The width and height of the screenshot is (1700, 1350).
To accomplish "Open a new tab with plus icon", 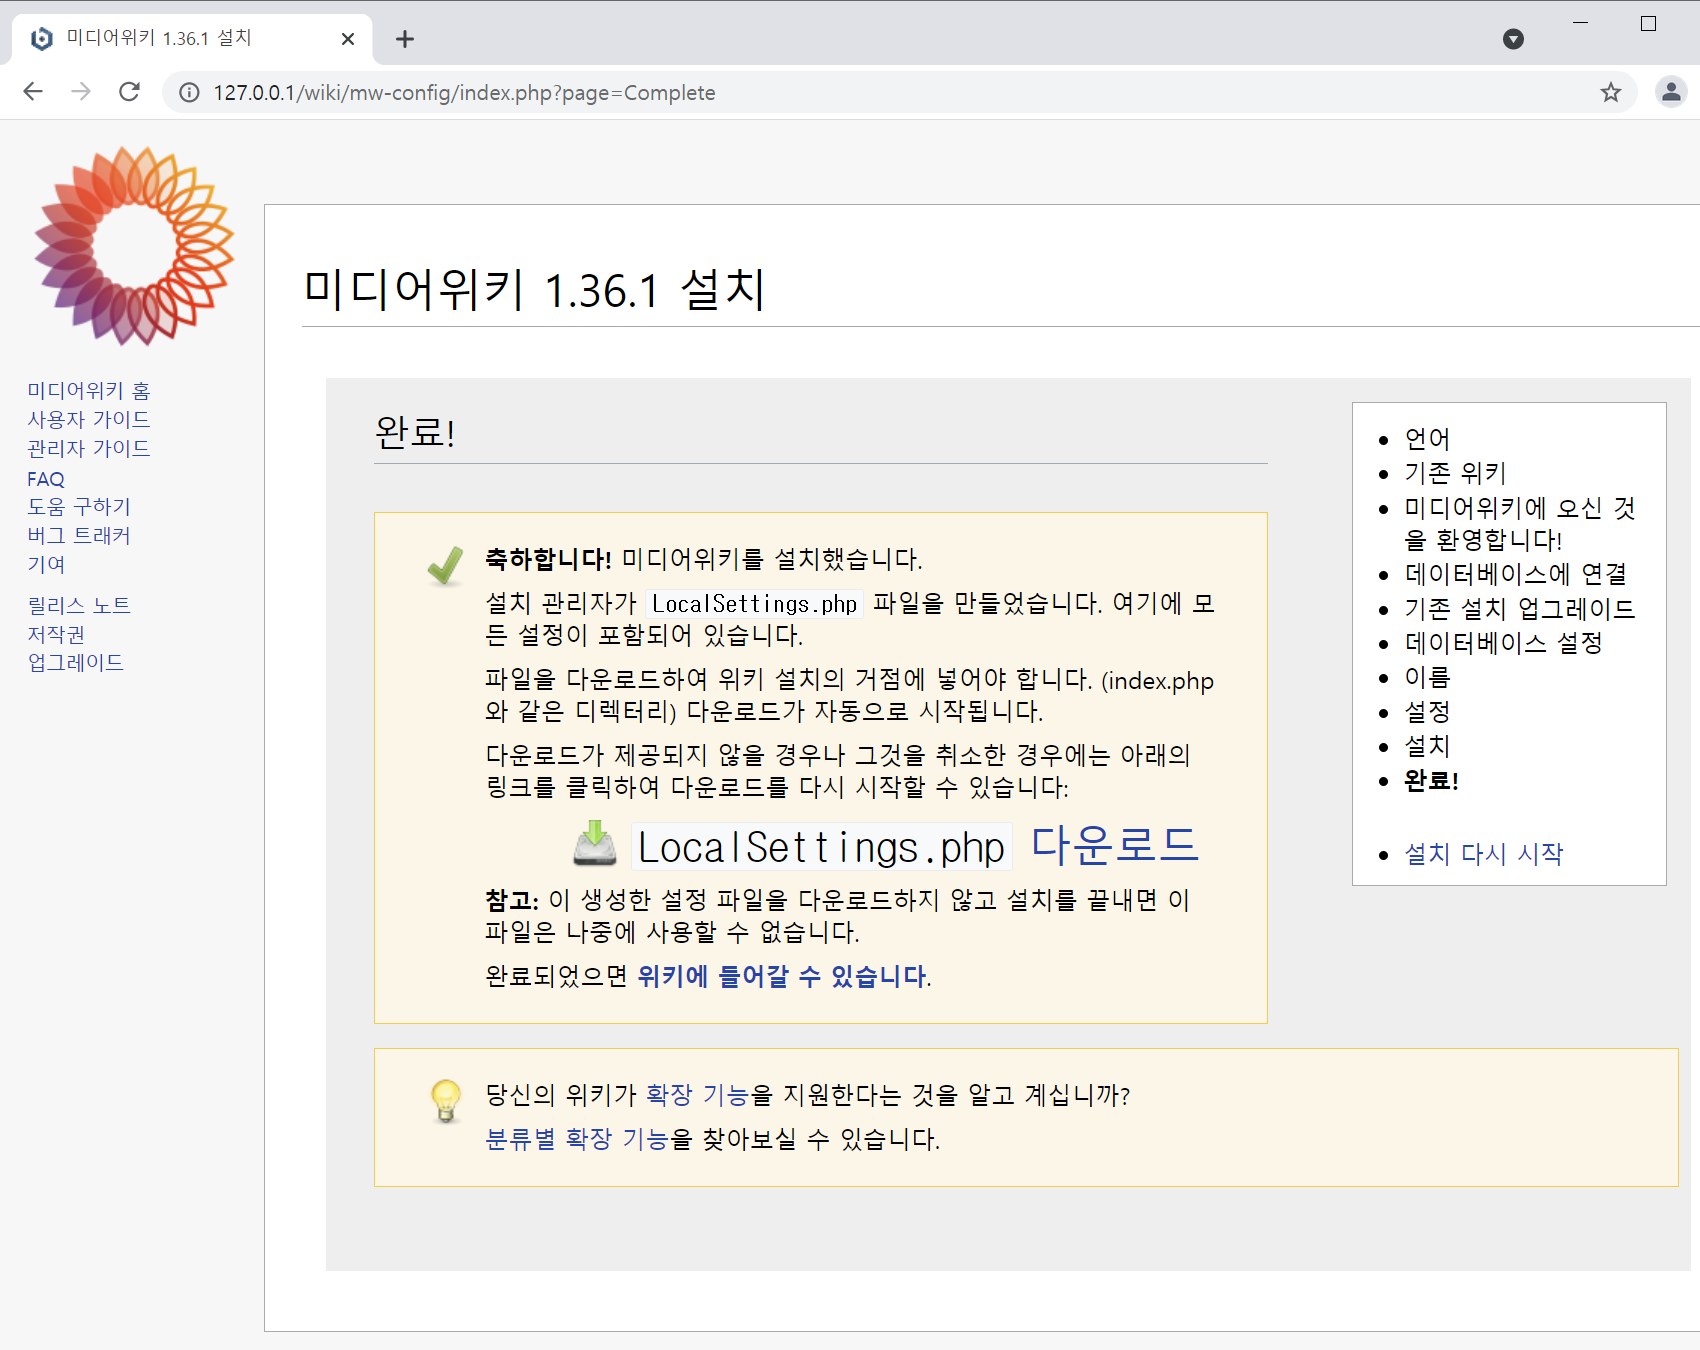I will (405, 39).
